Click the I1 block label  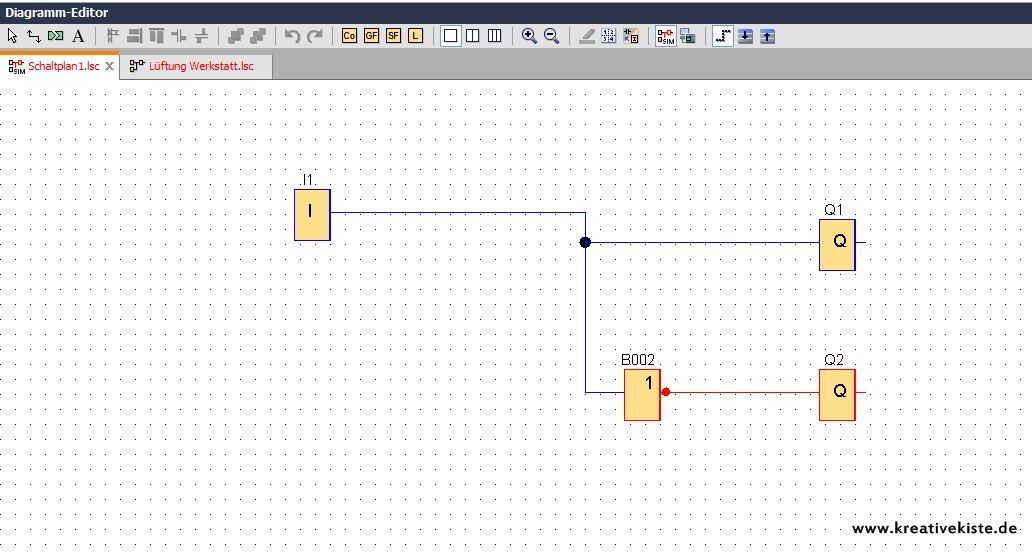coord(307,180)
